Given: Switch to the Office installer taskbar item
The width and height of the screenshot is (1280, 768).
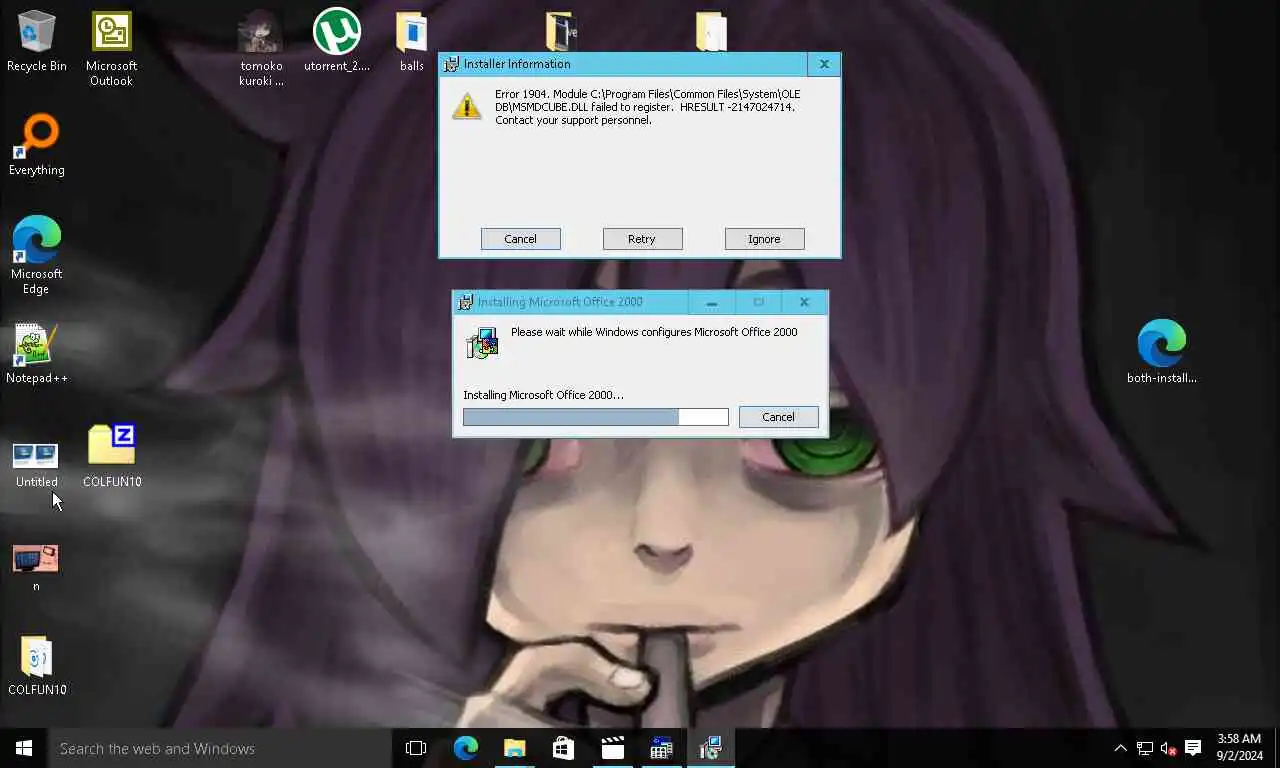Looking at the screenshot, I should coord(711,748).
